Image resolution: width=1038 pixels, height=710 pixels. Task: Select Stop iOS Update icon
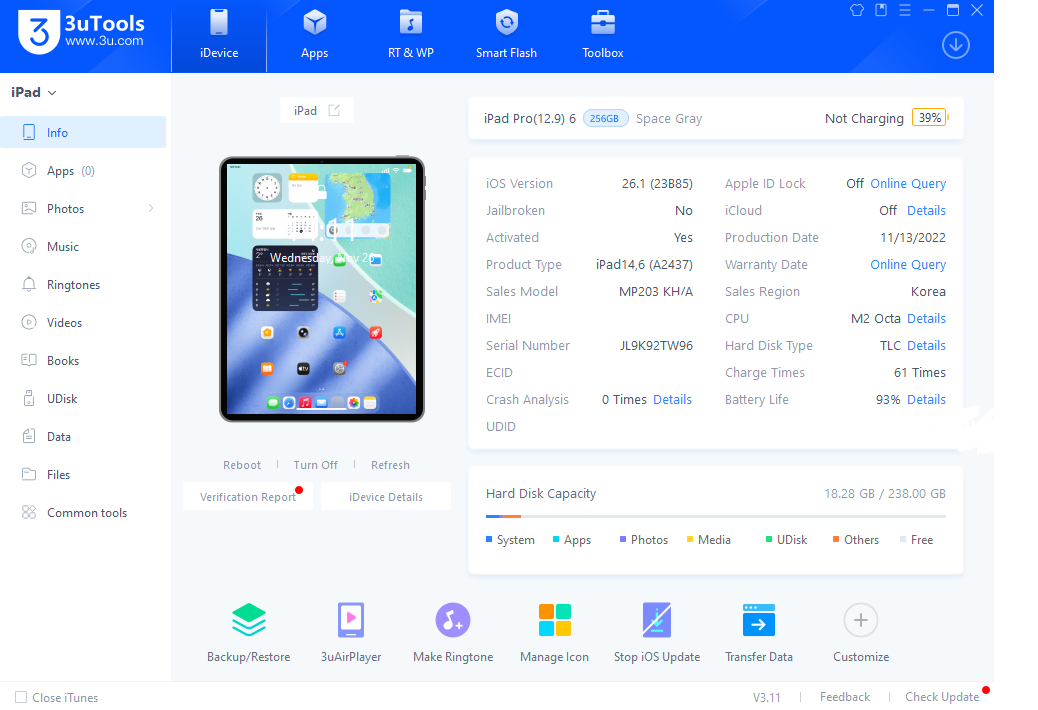tap(656, 621)
